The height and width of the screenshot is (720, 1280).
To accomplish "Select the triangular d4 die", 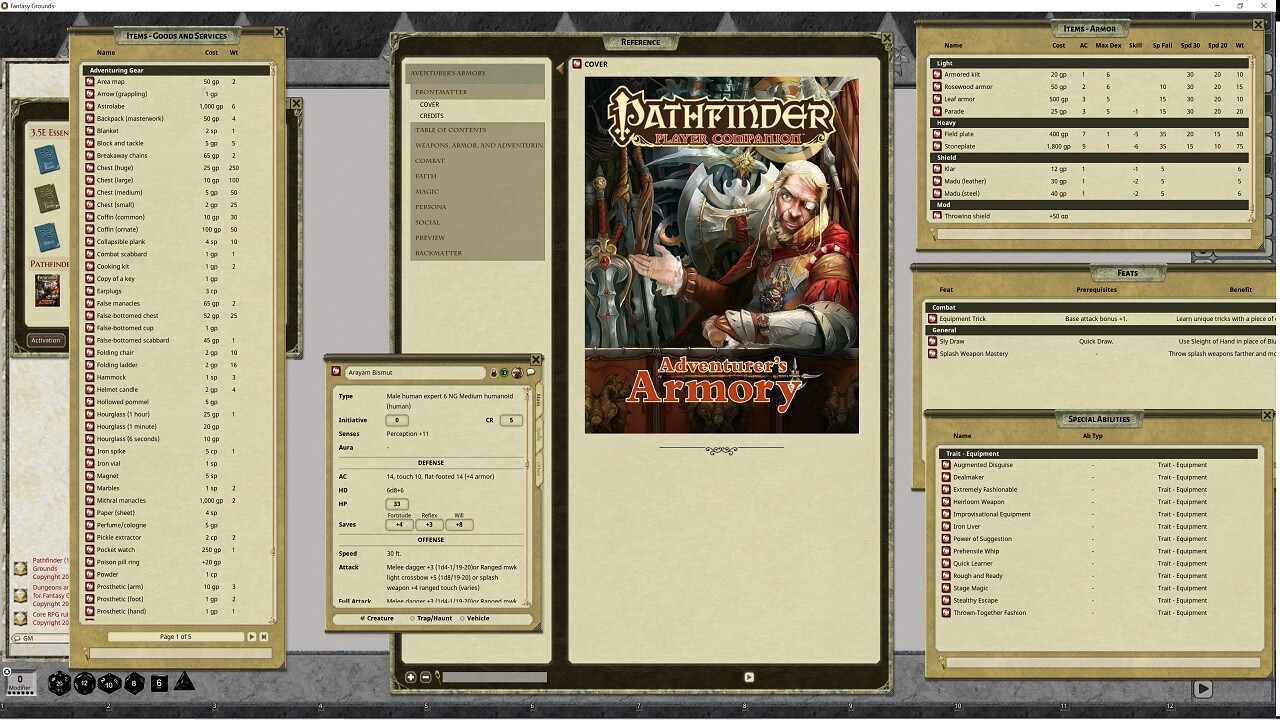I will (x=185, y=684).
